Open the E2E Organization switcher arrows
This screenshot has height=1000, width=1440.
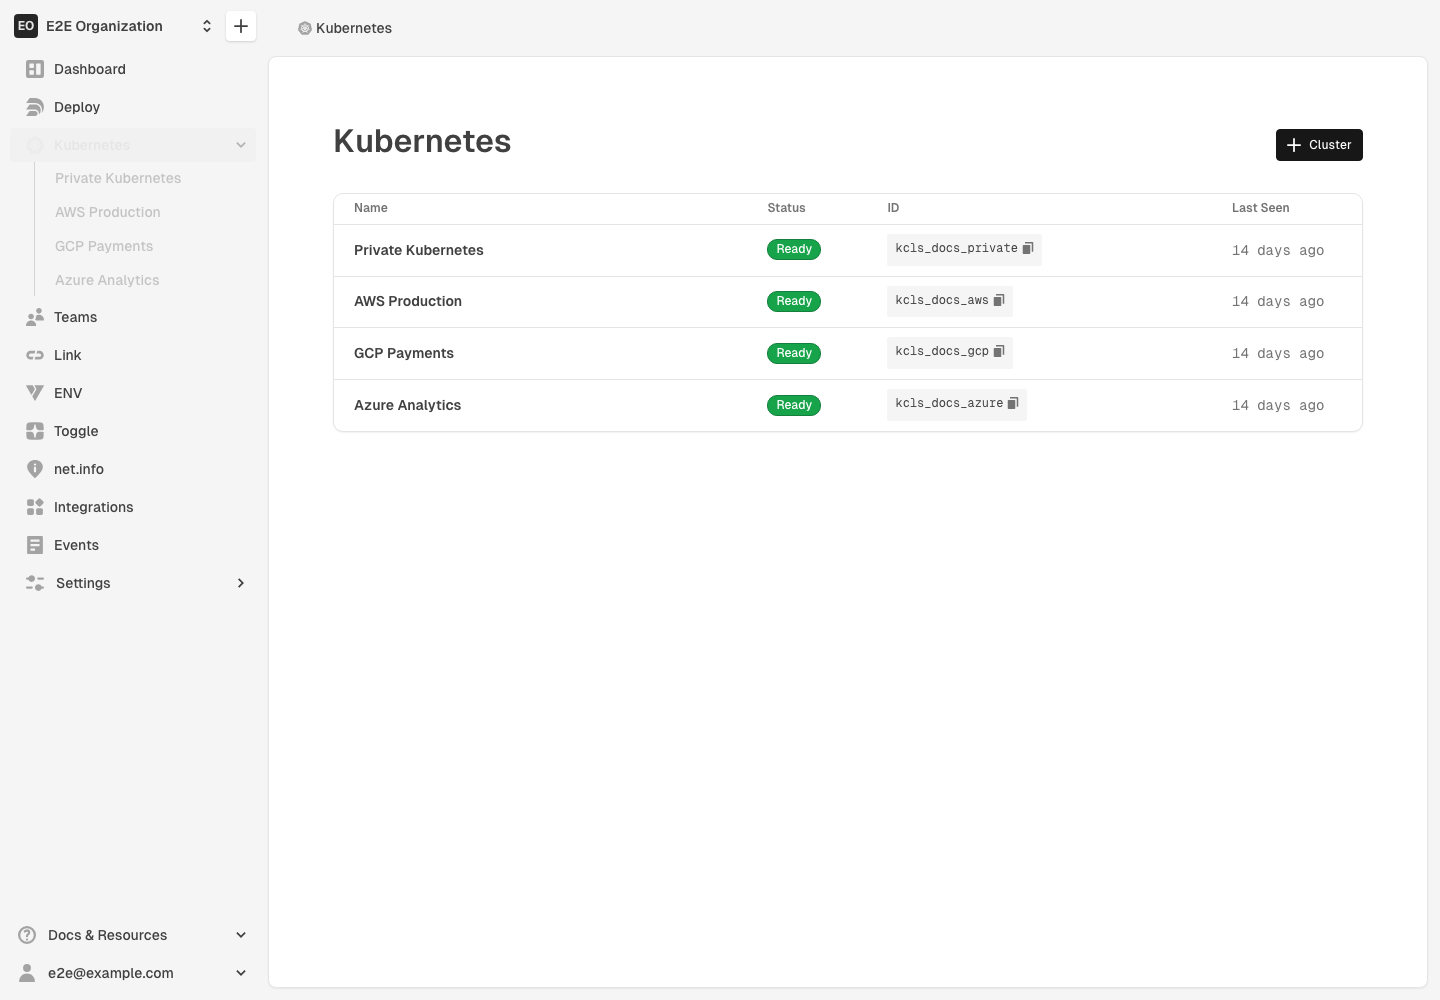point(207,26)
